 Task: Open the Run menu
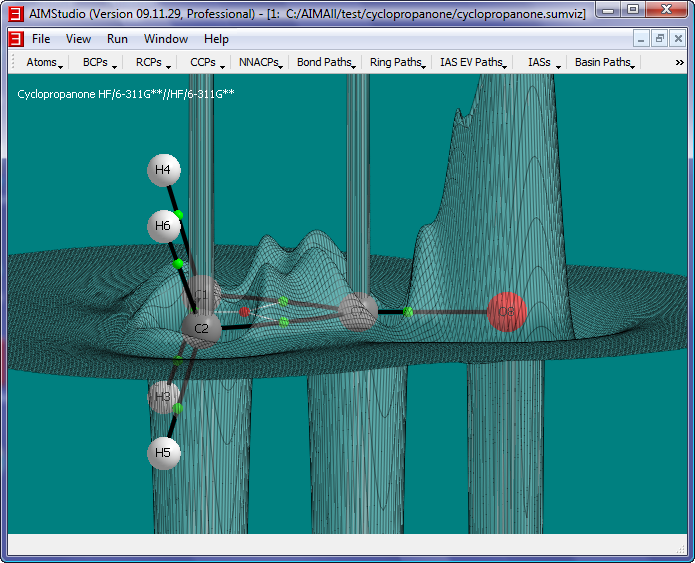coord(117,39)
